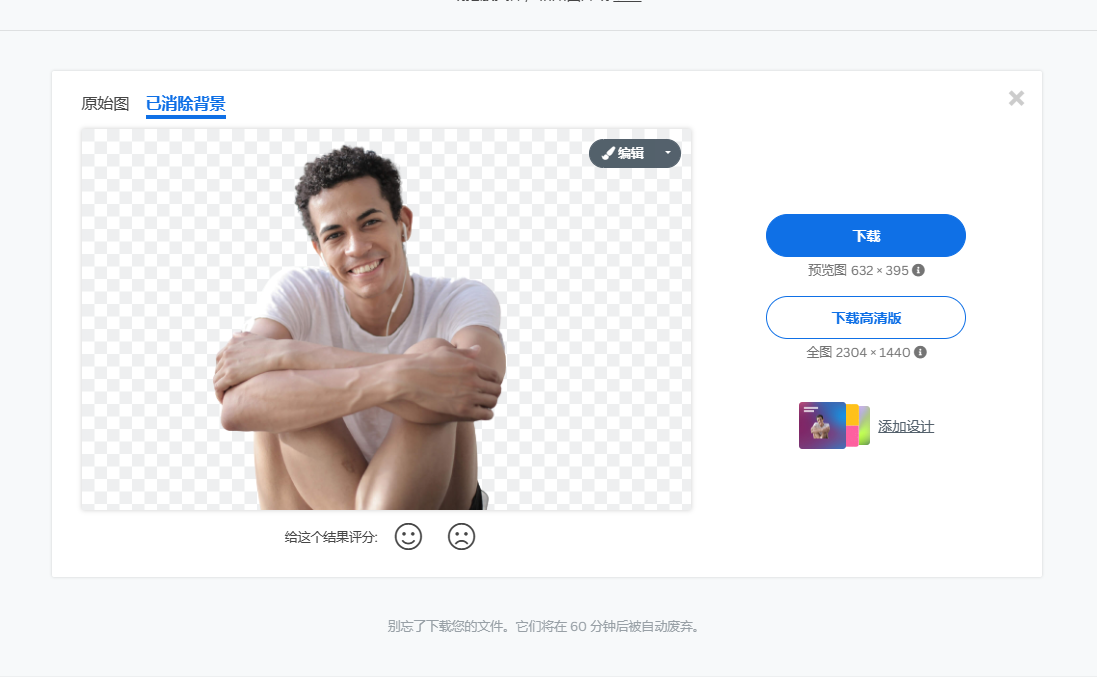Click the info icon next to 全图 2304×1440
Viewport: 1097px width, 677px height.
921,352
